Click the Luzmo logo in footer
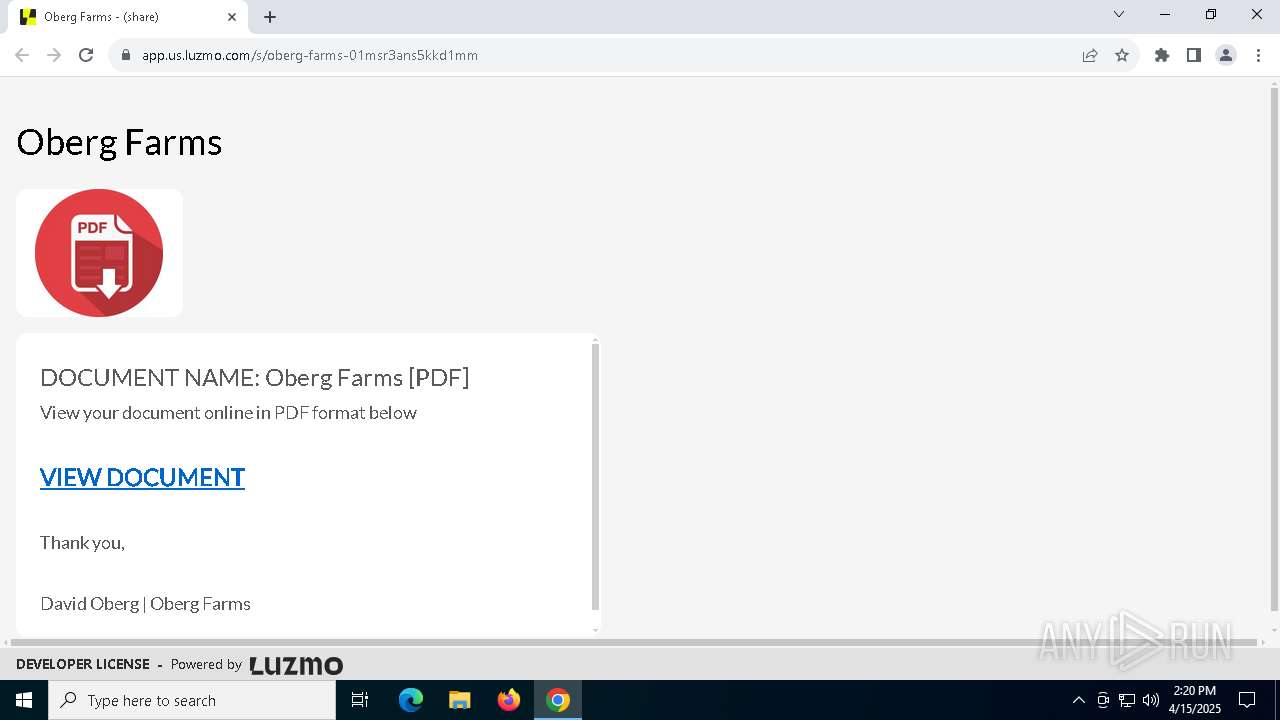 [x=296, y=665]
